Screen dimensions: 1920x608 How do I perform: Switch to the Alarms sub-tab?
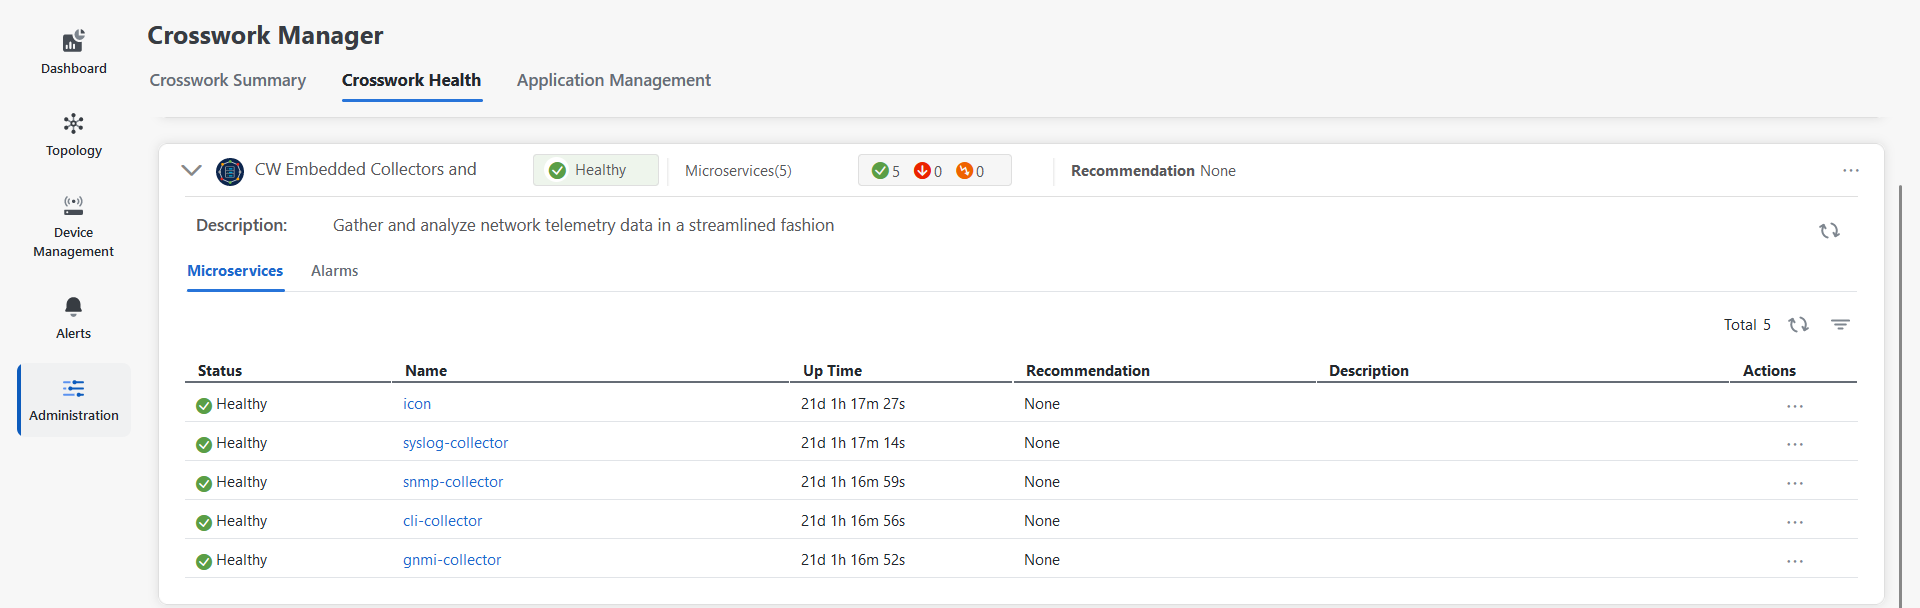334,271
